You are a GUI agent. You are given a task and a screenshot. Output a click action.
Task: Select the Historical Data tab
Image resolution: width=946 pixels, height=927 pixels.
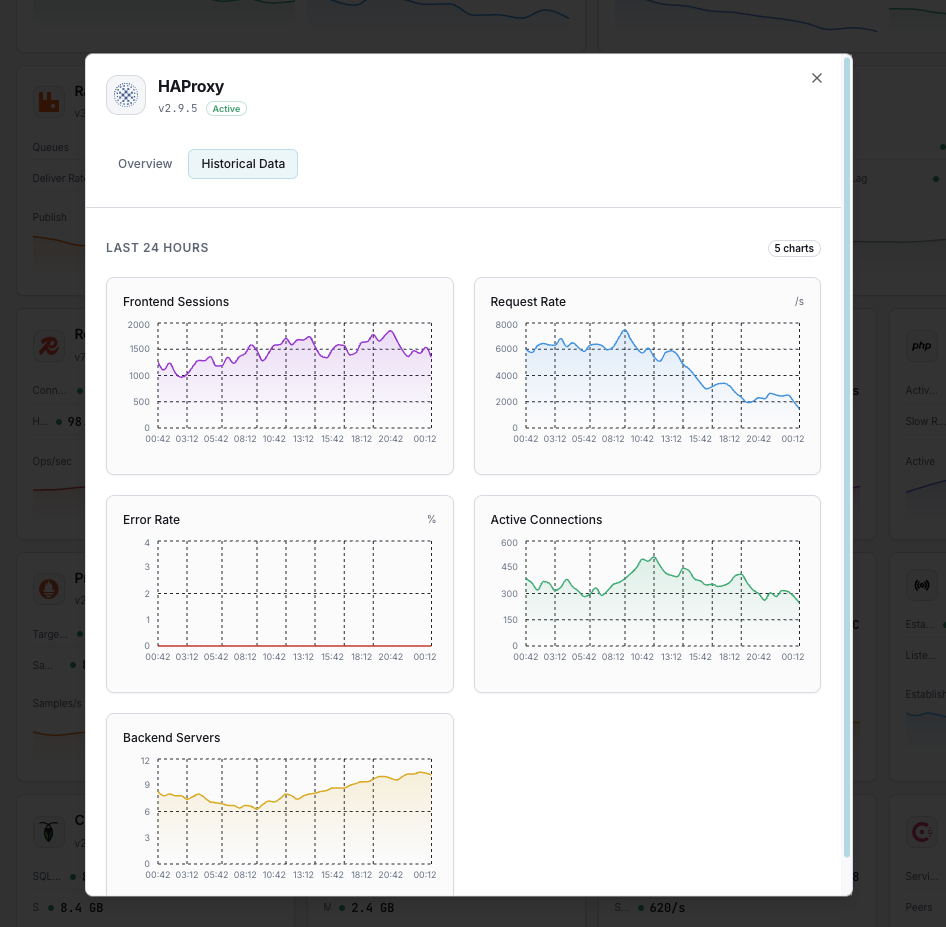243,163
